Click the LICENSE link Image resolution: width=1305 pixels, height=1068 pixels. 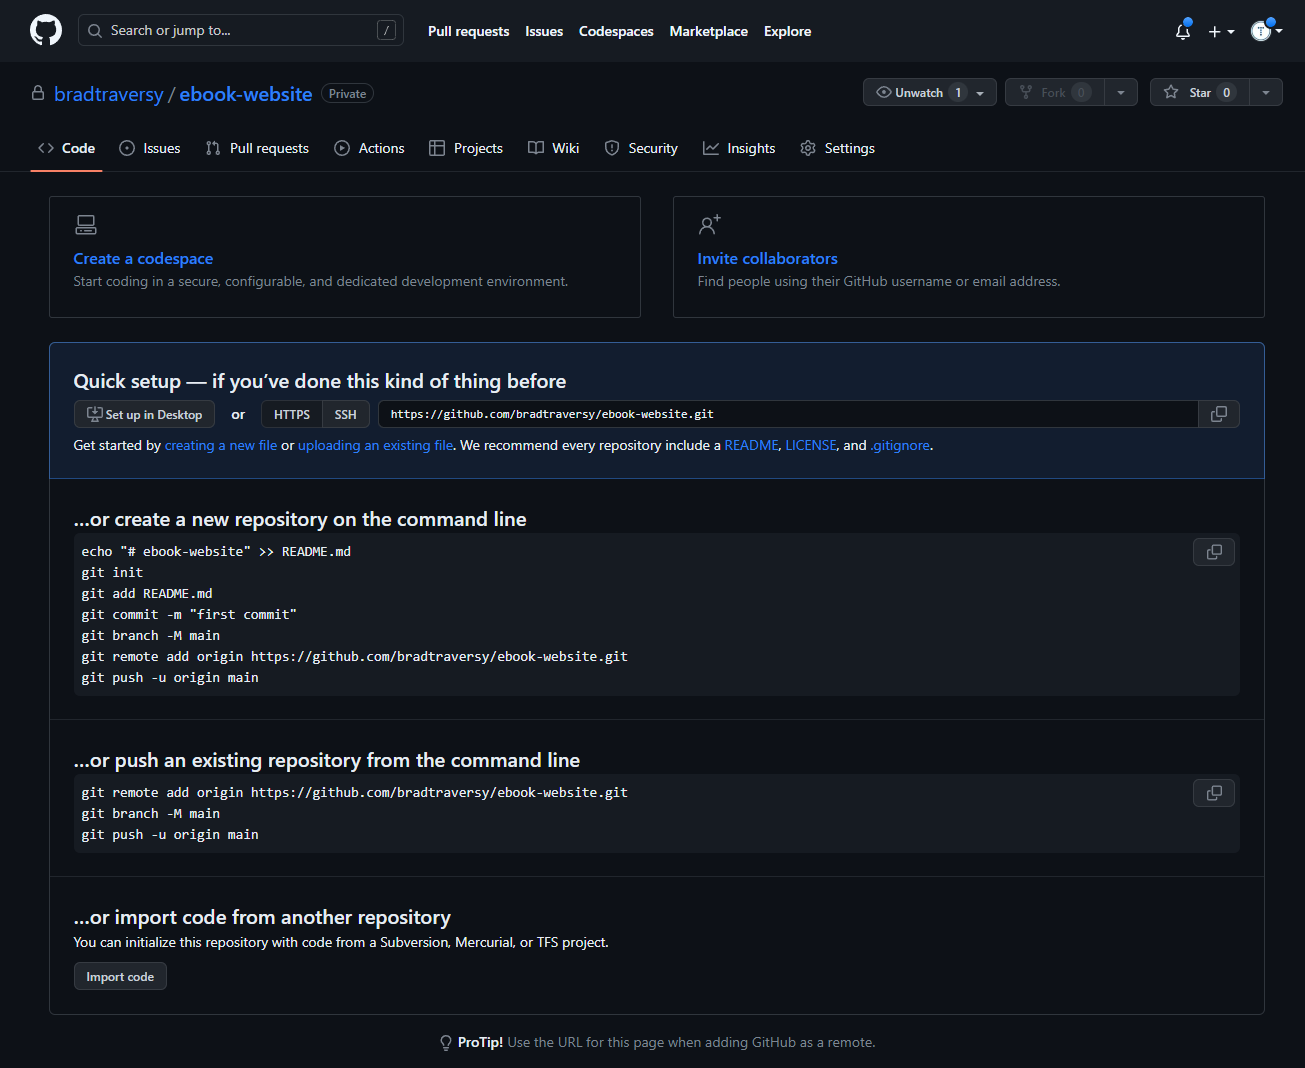[x=811, y=445]
